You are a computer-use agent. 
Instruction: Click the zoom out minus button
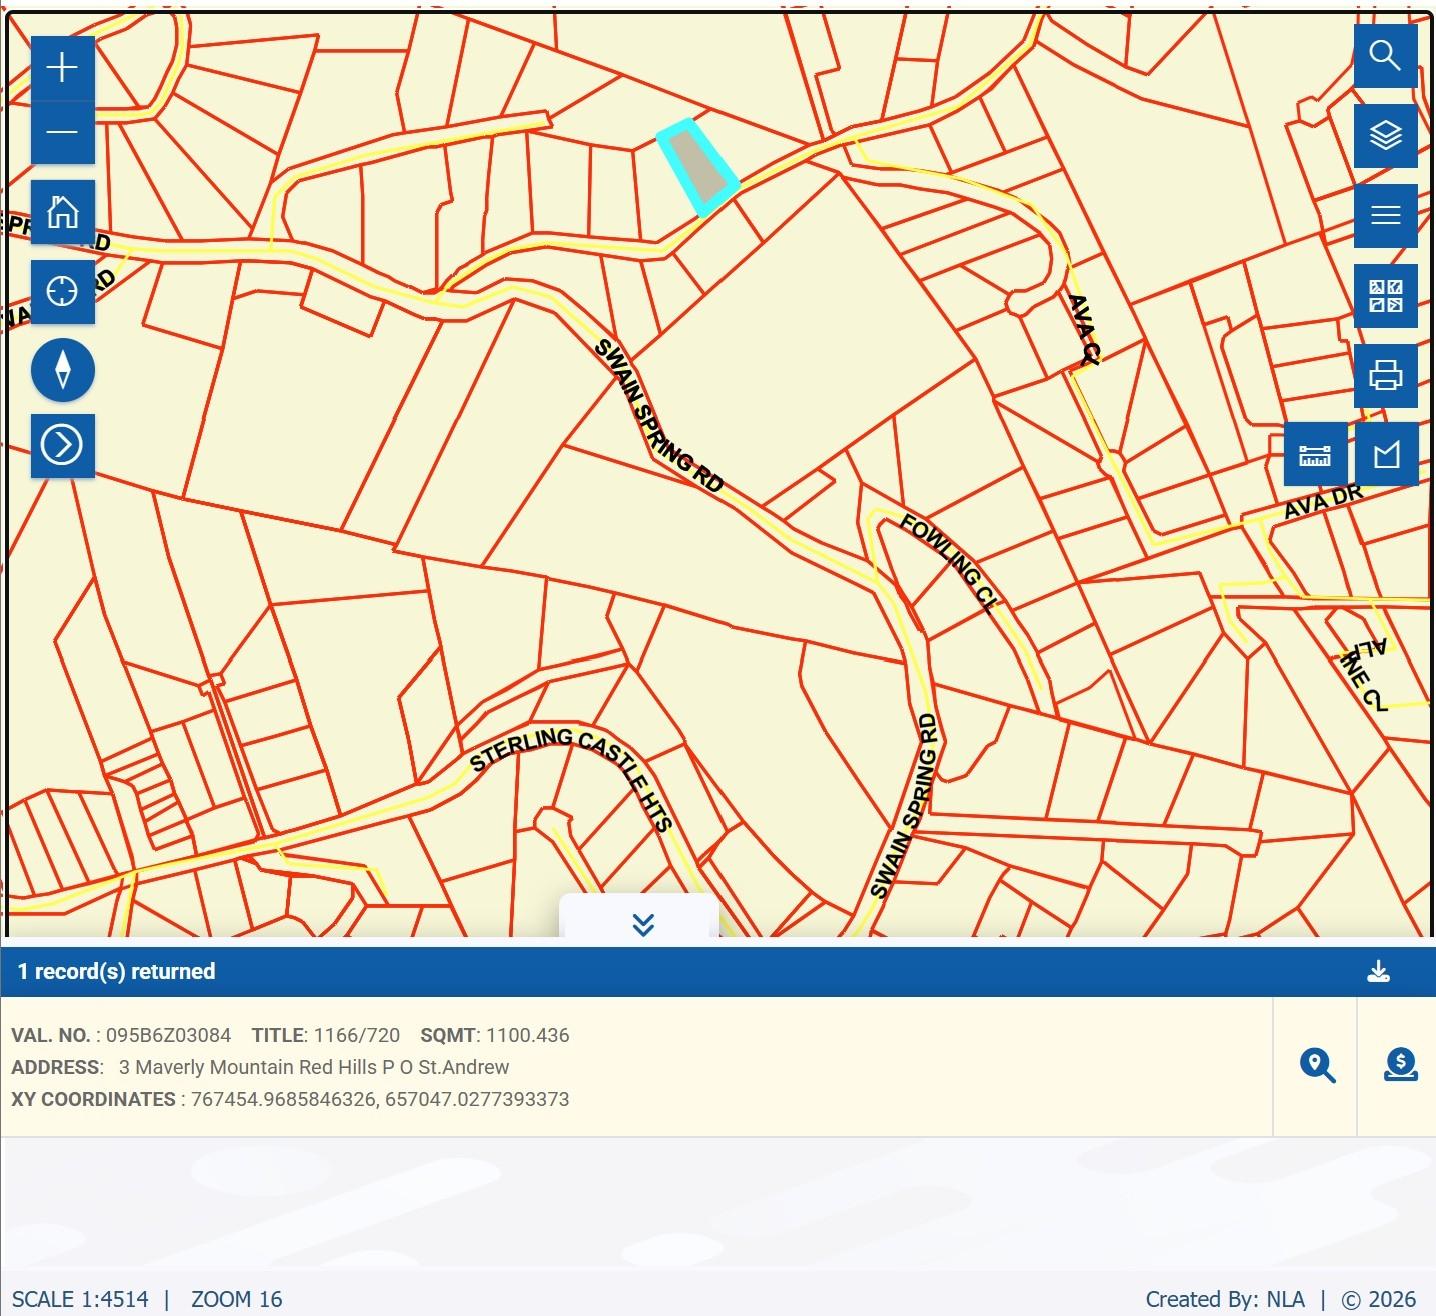(x=62, y=132)
